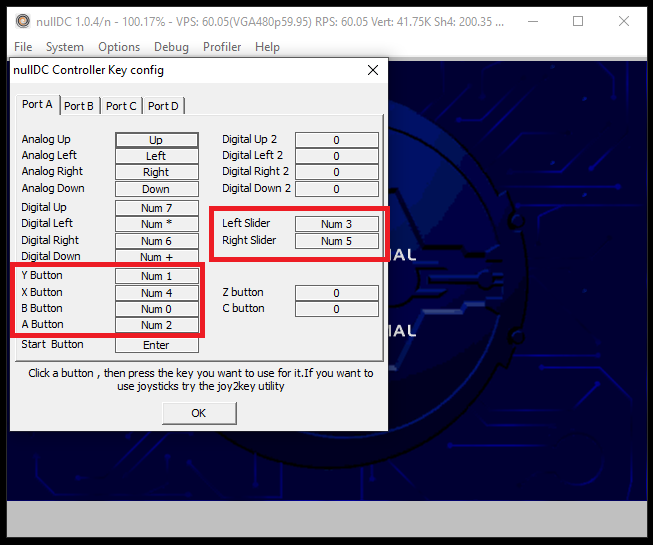Image resolution: width=653 pixels, height=545 pixels.
Task: Select the Port D tab
Action: 163,106
